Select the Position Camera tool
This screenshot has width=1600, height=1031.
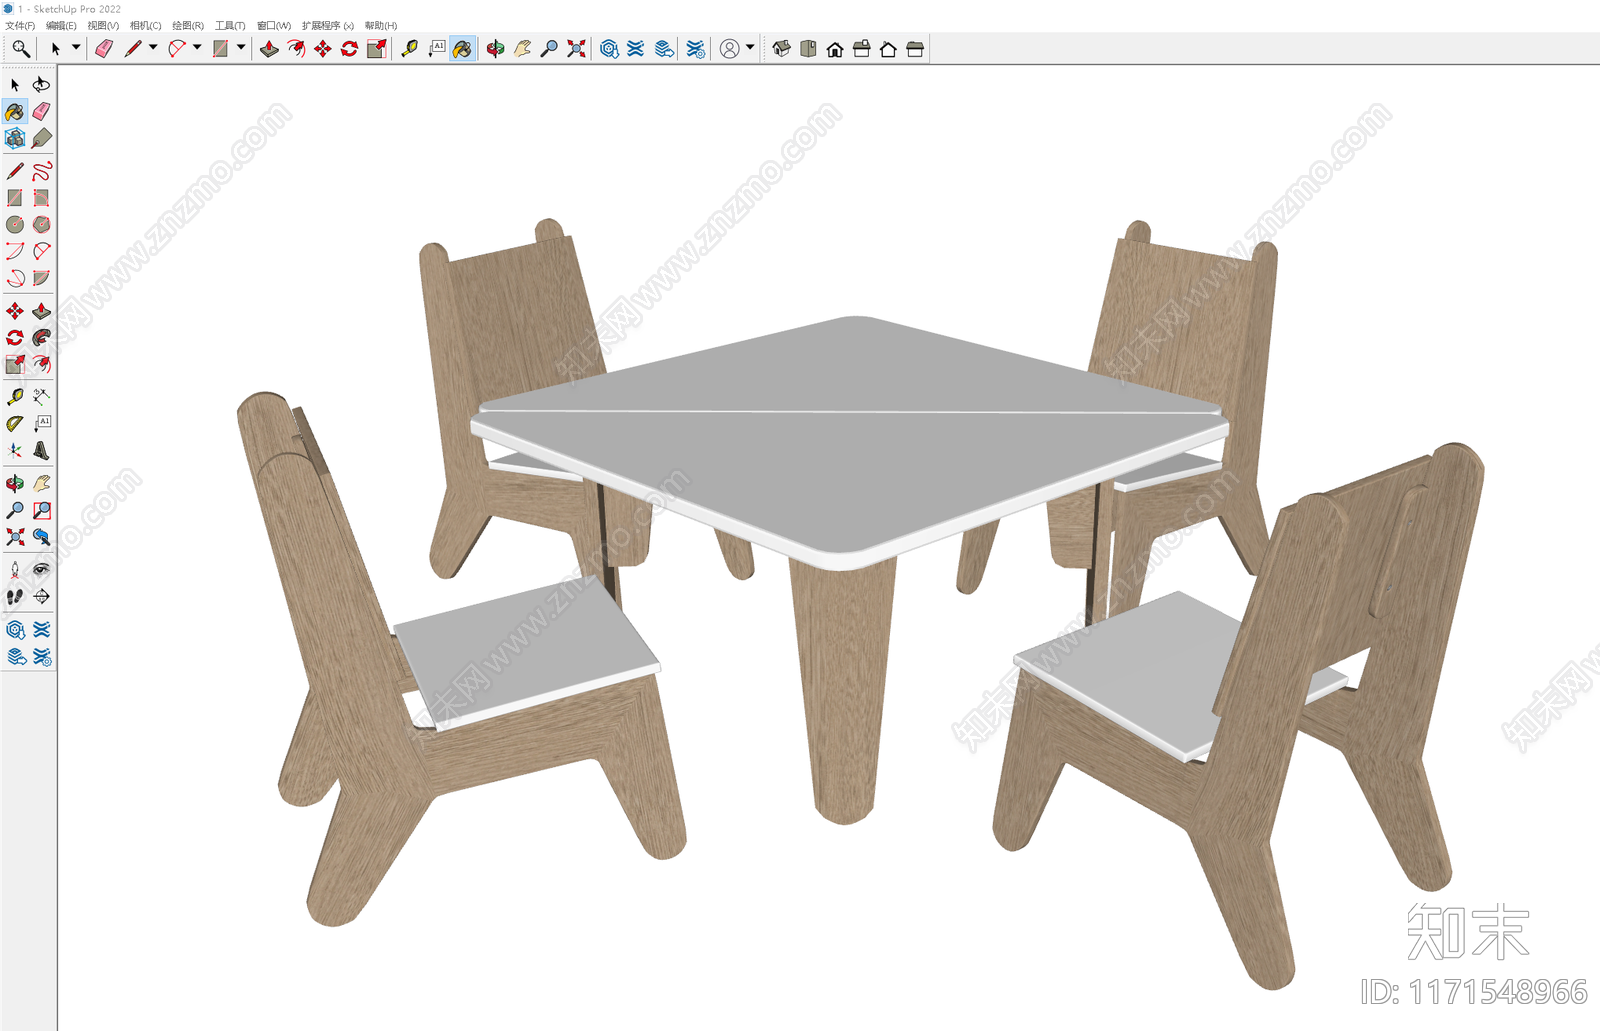pyautogui.click(x=15, y=570)
